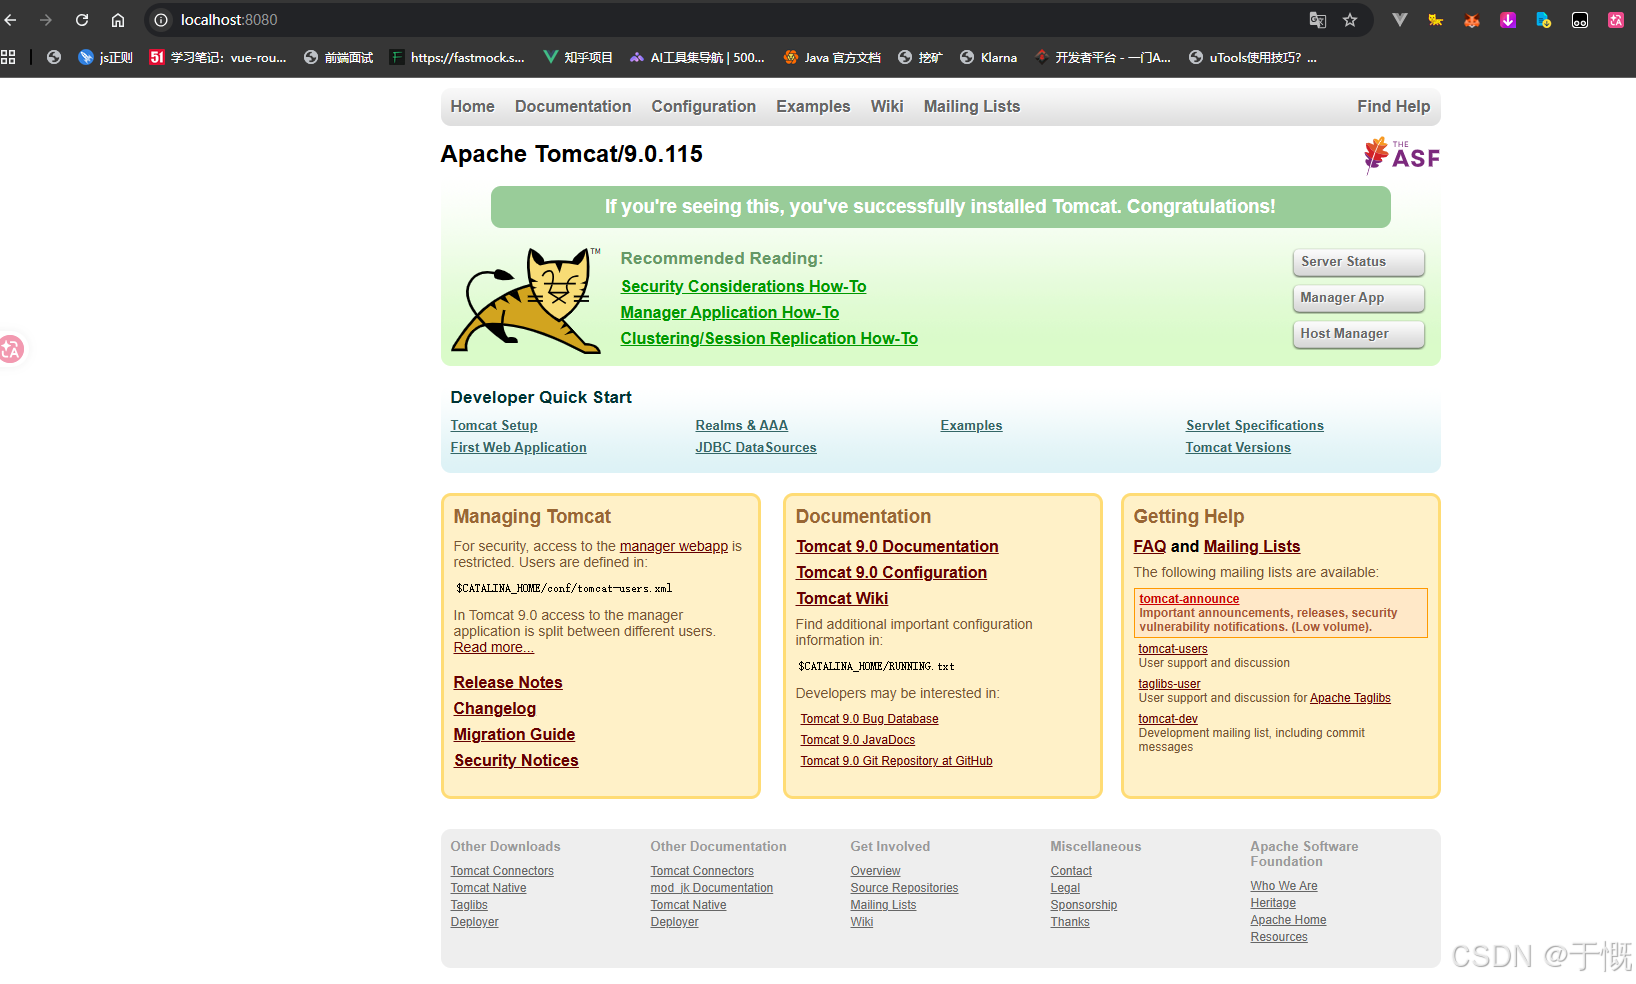This screenshot has height=984, width=1636.
Task: Open the Vue devtools extension icon
Action: 1400,20
